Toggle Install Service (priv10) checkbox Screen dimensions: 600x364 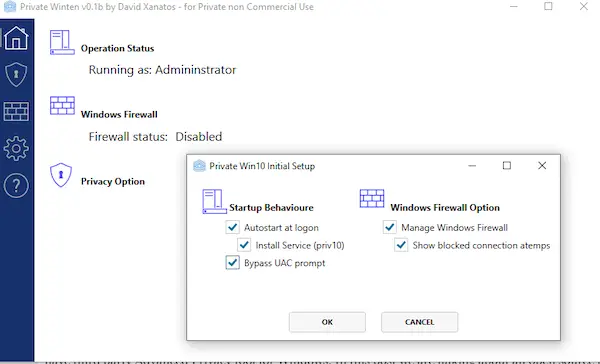tap(244, 245)
